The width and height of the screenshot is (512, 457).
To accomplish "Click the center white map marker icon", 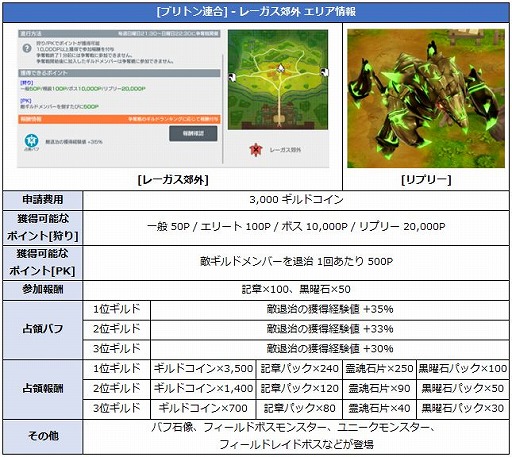I will [280, 68].
